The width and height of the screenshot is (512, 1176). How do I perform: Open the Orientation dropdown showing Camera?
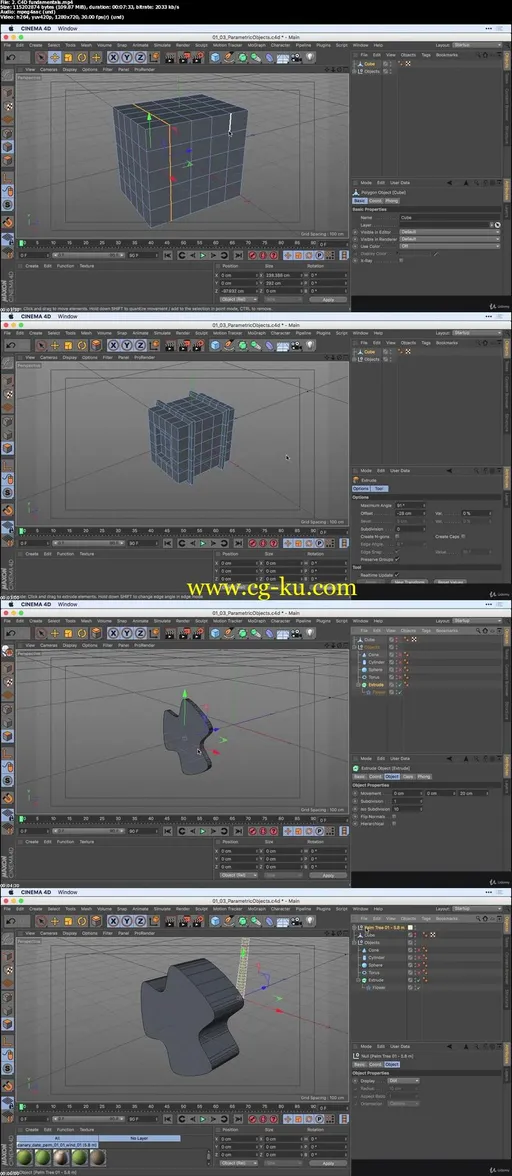[404, 1103]
